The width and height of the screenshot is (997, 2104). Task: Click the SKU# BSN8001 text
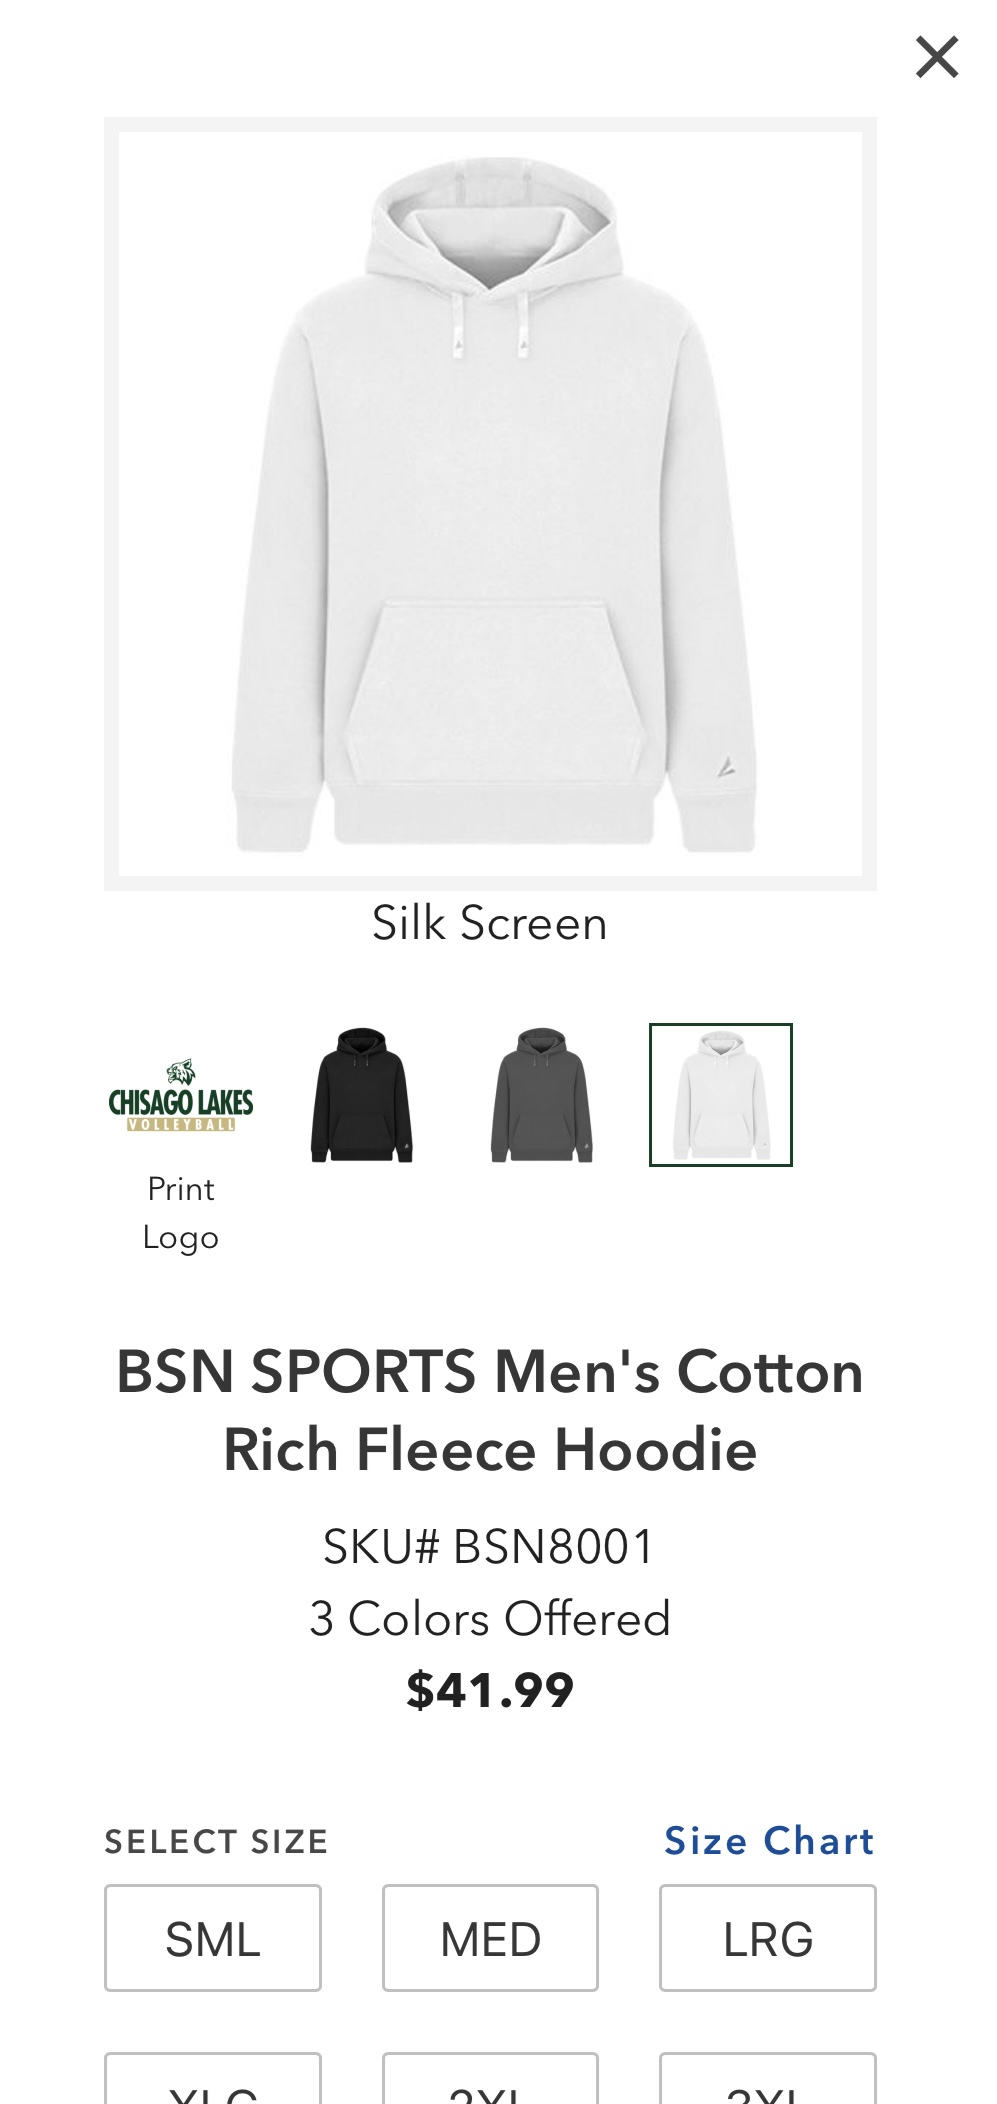489,1546
